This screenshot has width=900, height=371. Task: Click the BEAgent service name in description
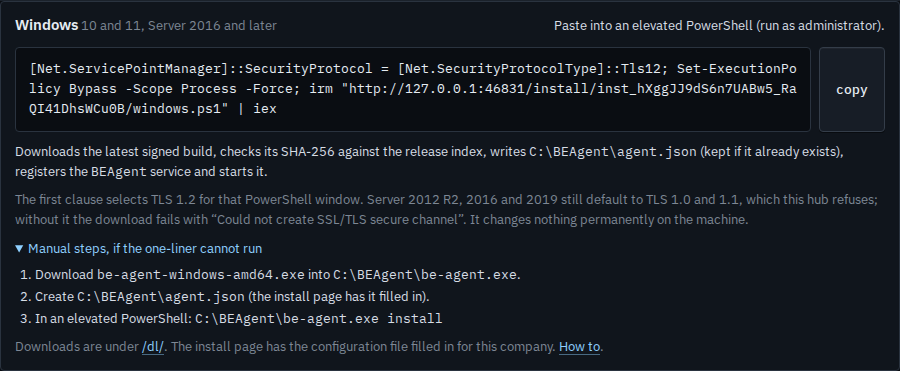point(119,172)
